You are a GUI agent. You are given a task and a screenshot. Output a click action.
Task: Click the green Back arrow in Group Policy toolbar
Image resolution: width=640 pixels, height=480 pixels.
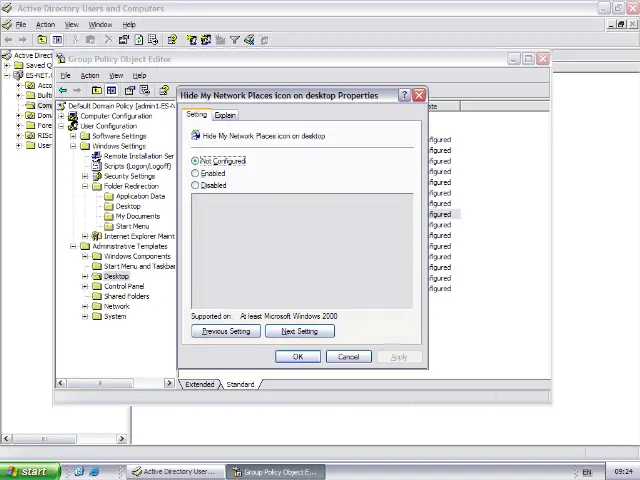[x=63, y=90]
